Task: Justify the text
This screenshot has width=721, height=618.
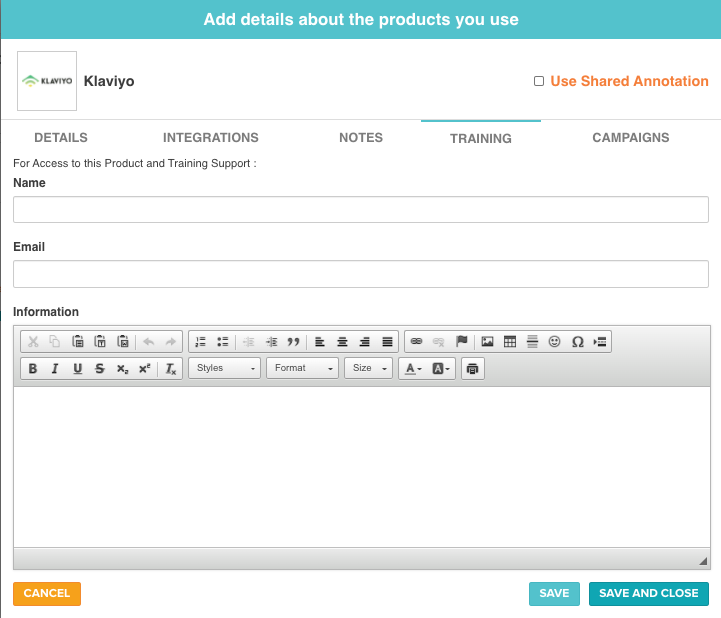Action: tap(387, 342)
